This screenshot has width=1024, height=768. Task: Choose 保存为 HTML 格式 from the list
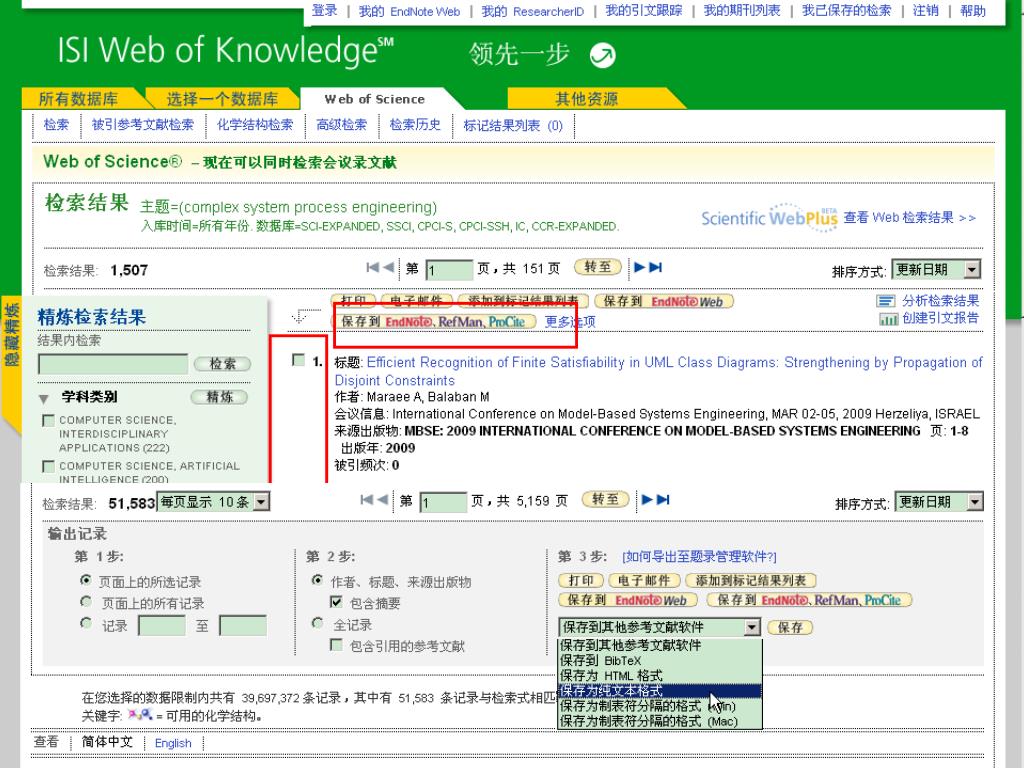click(x=660, y=675)
